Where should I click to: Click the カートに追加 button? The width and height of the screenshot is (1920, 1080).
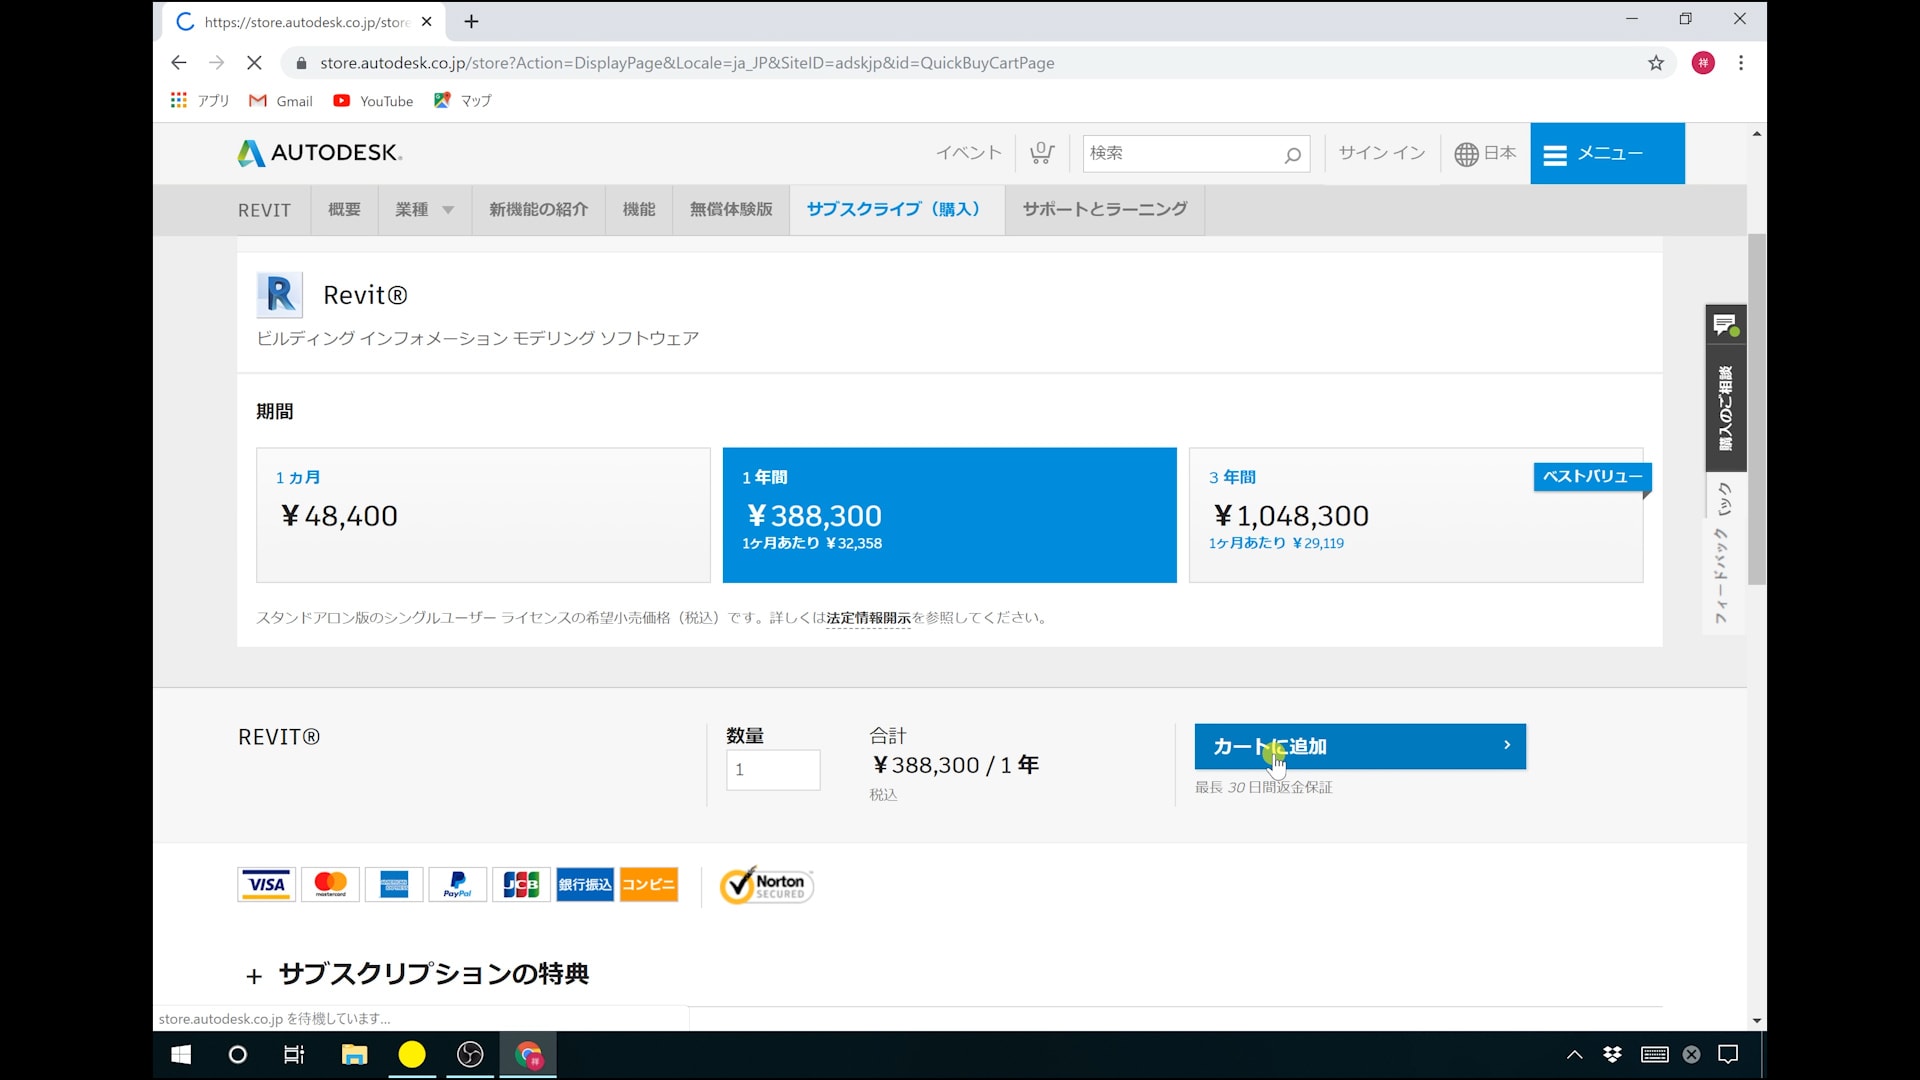(x=1359, y=746)
